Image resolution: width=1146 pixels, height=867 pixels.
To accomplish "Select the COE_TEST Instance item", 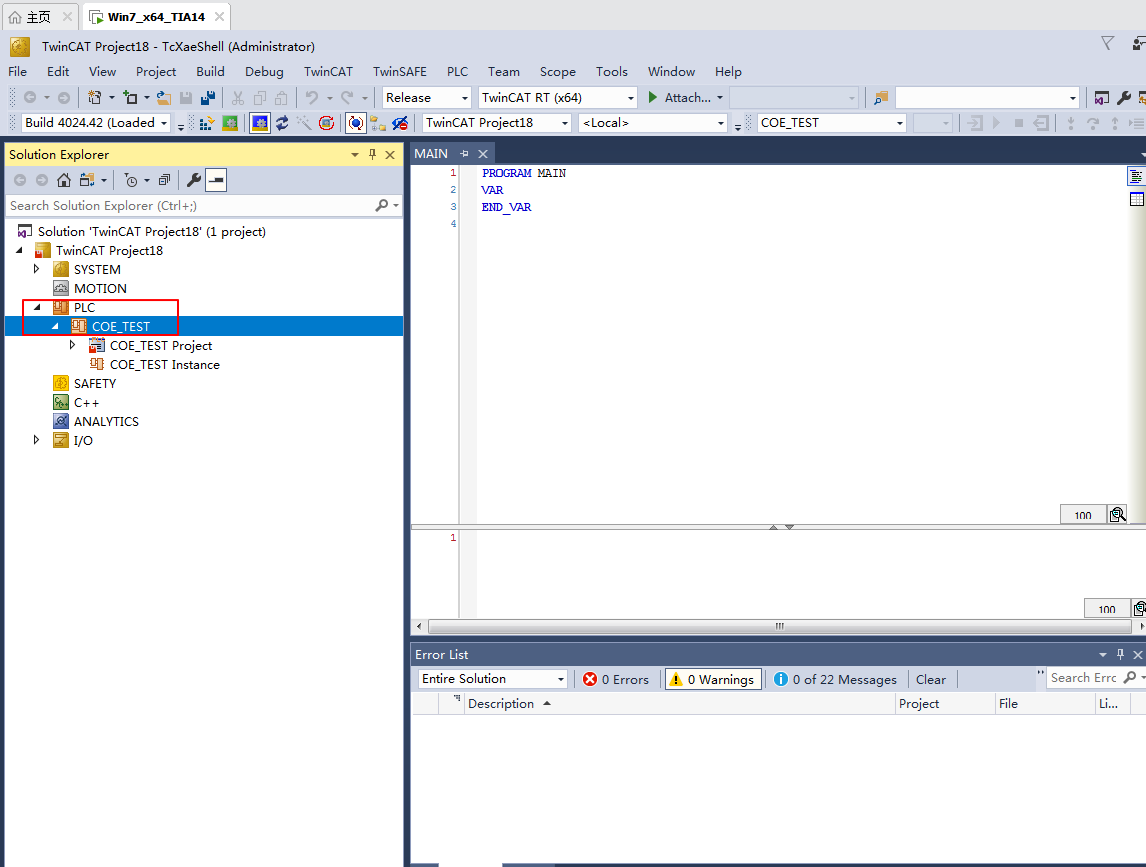I will click(x=164, y=364).
